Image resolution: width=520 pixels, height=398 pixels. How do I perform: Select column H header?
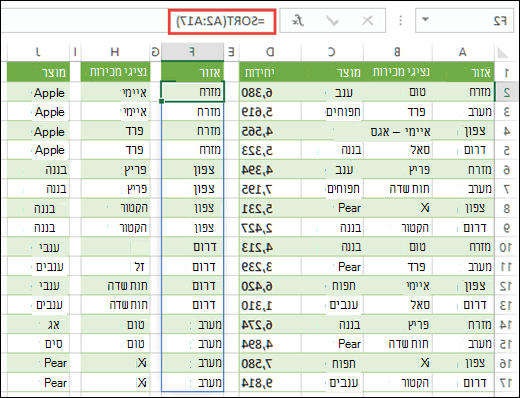[115, 52]
